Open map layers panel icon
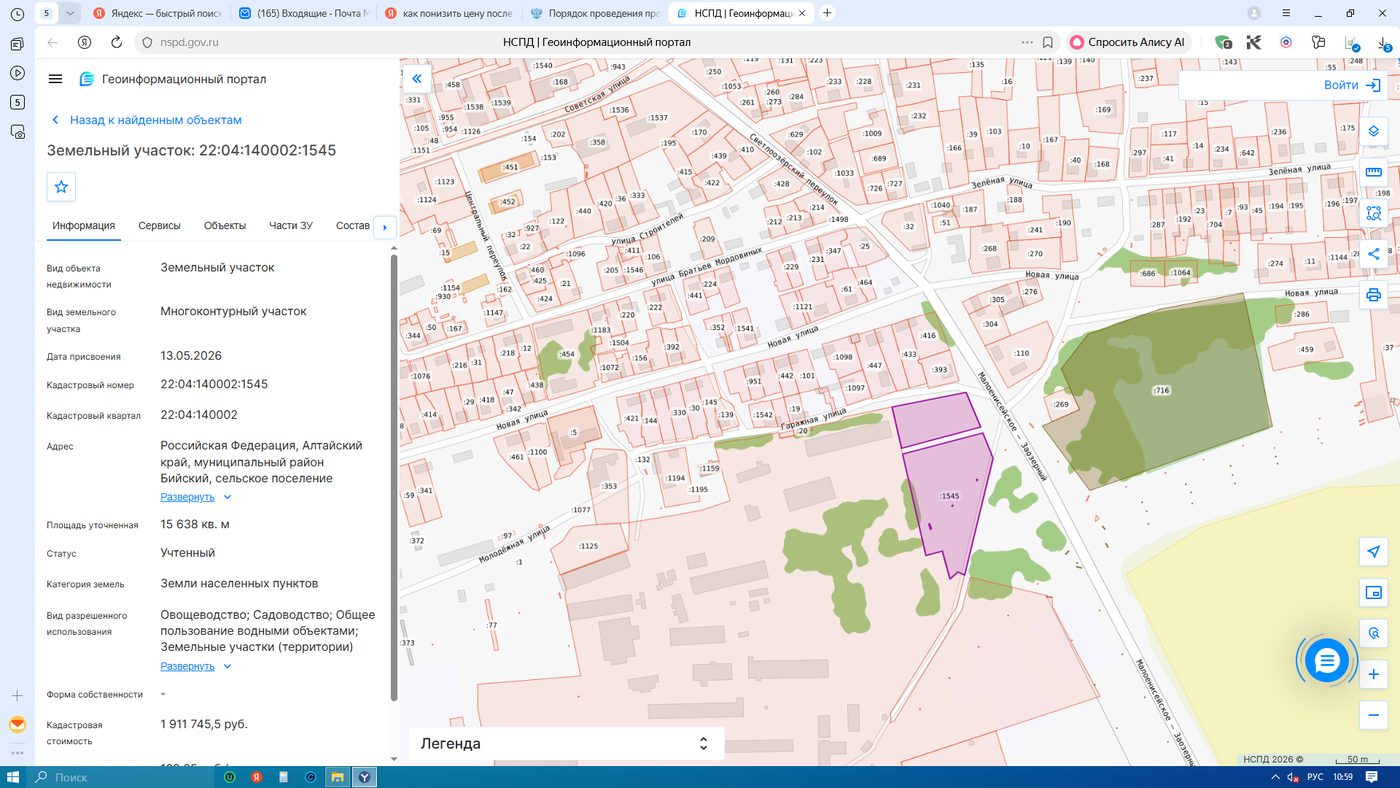Viewport: 1400px width, 788px height. tap(1374, 131)
